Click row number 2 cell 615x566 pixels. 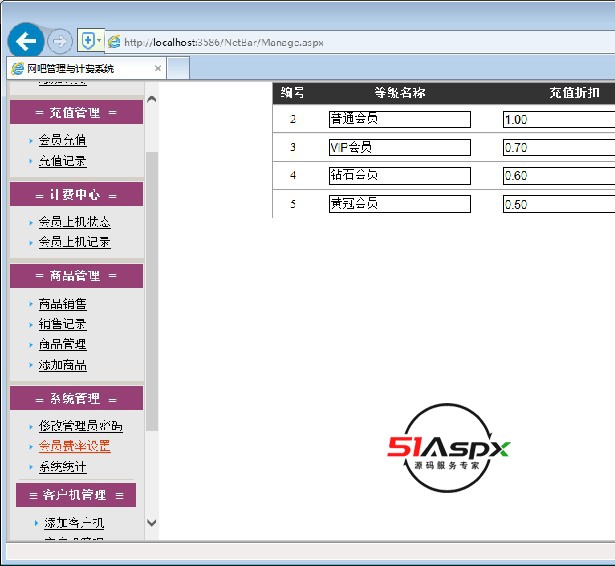click(293, 119)
